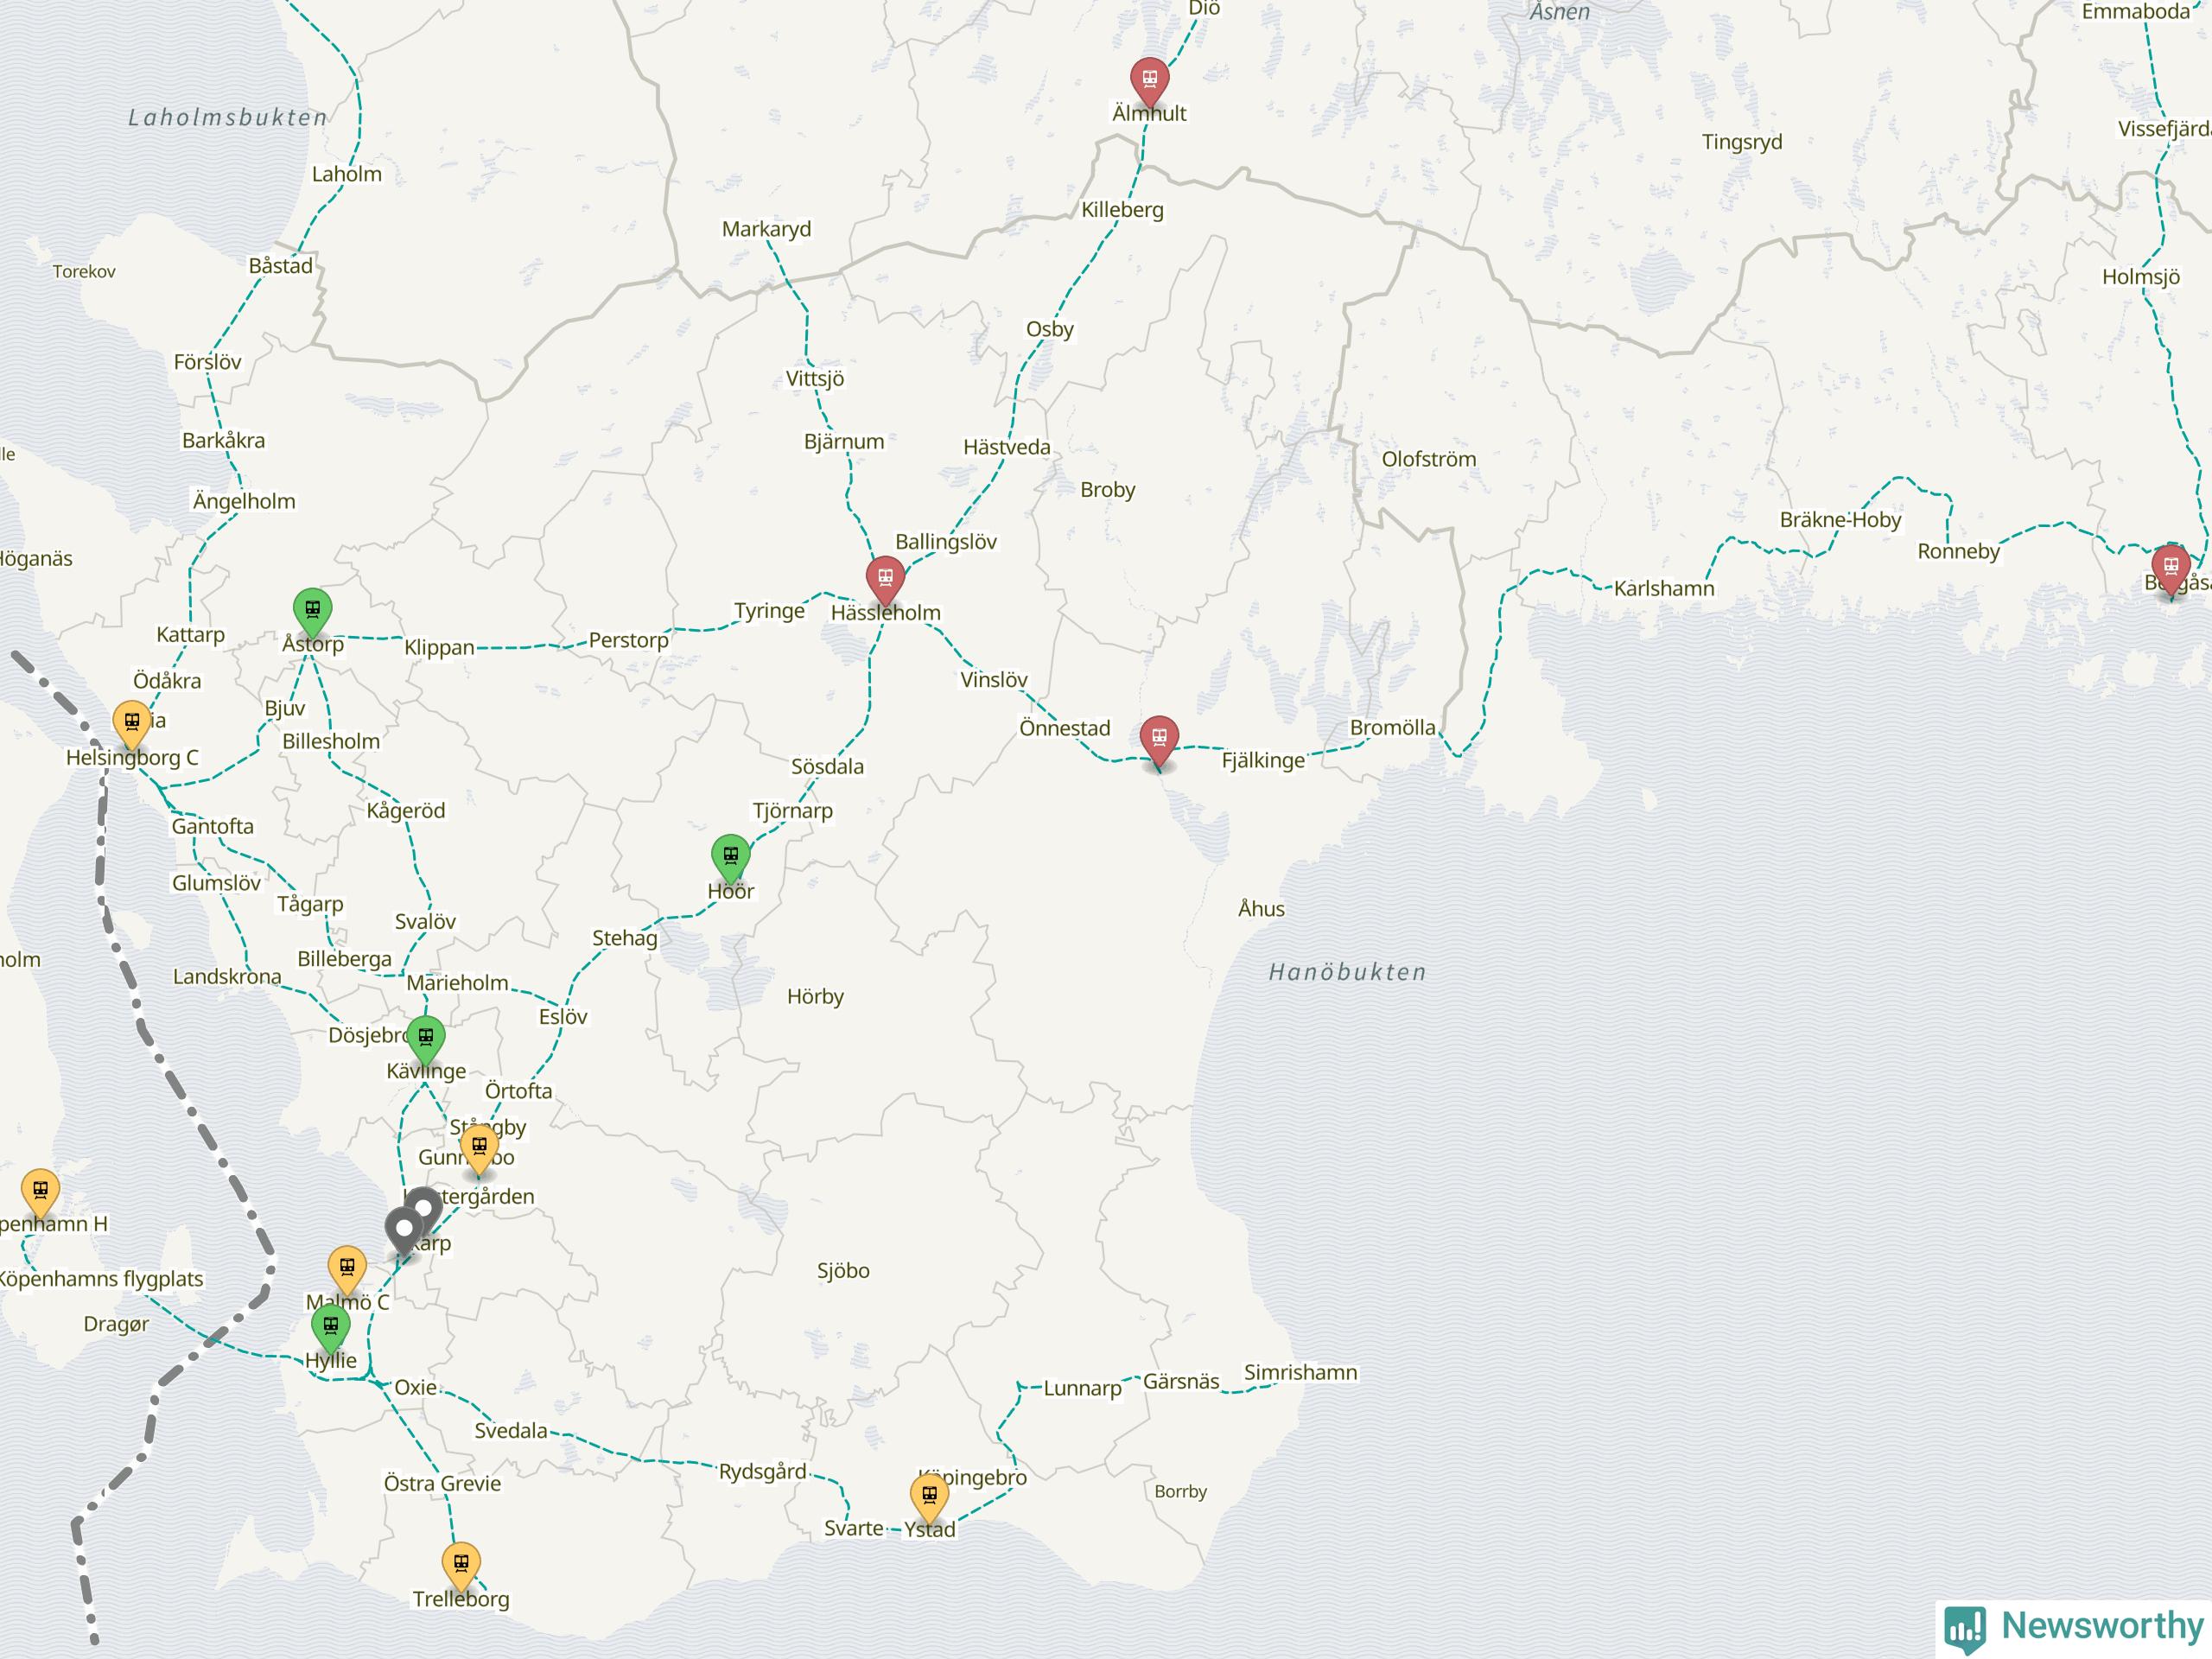Select the Ängelholm label
This screenshot has height=1659, width=2212.
point(244,502)
